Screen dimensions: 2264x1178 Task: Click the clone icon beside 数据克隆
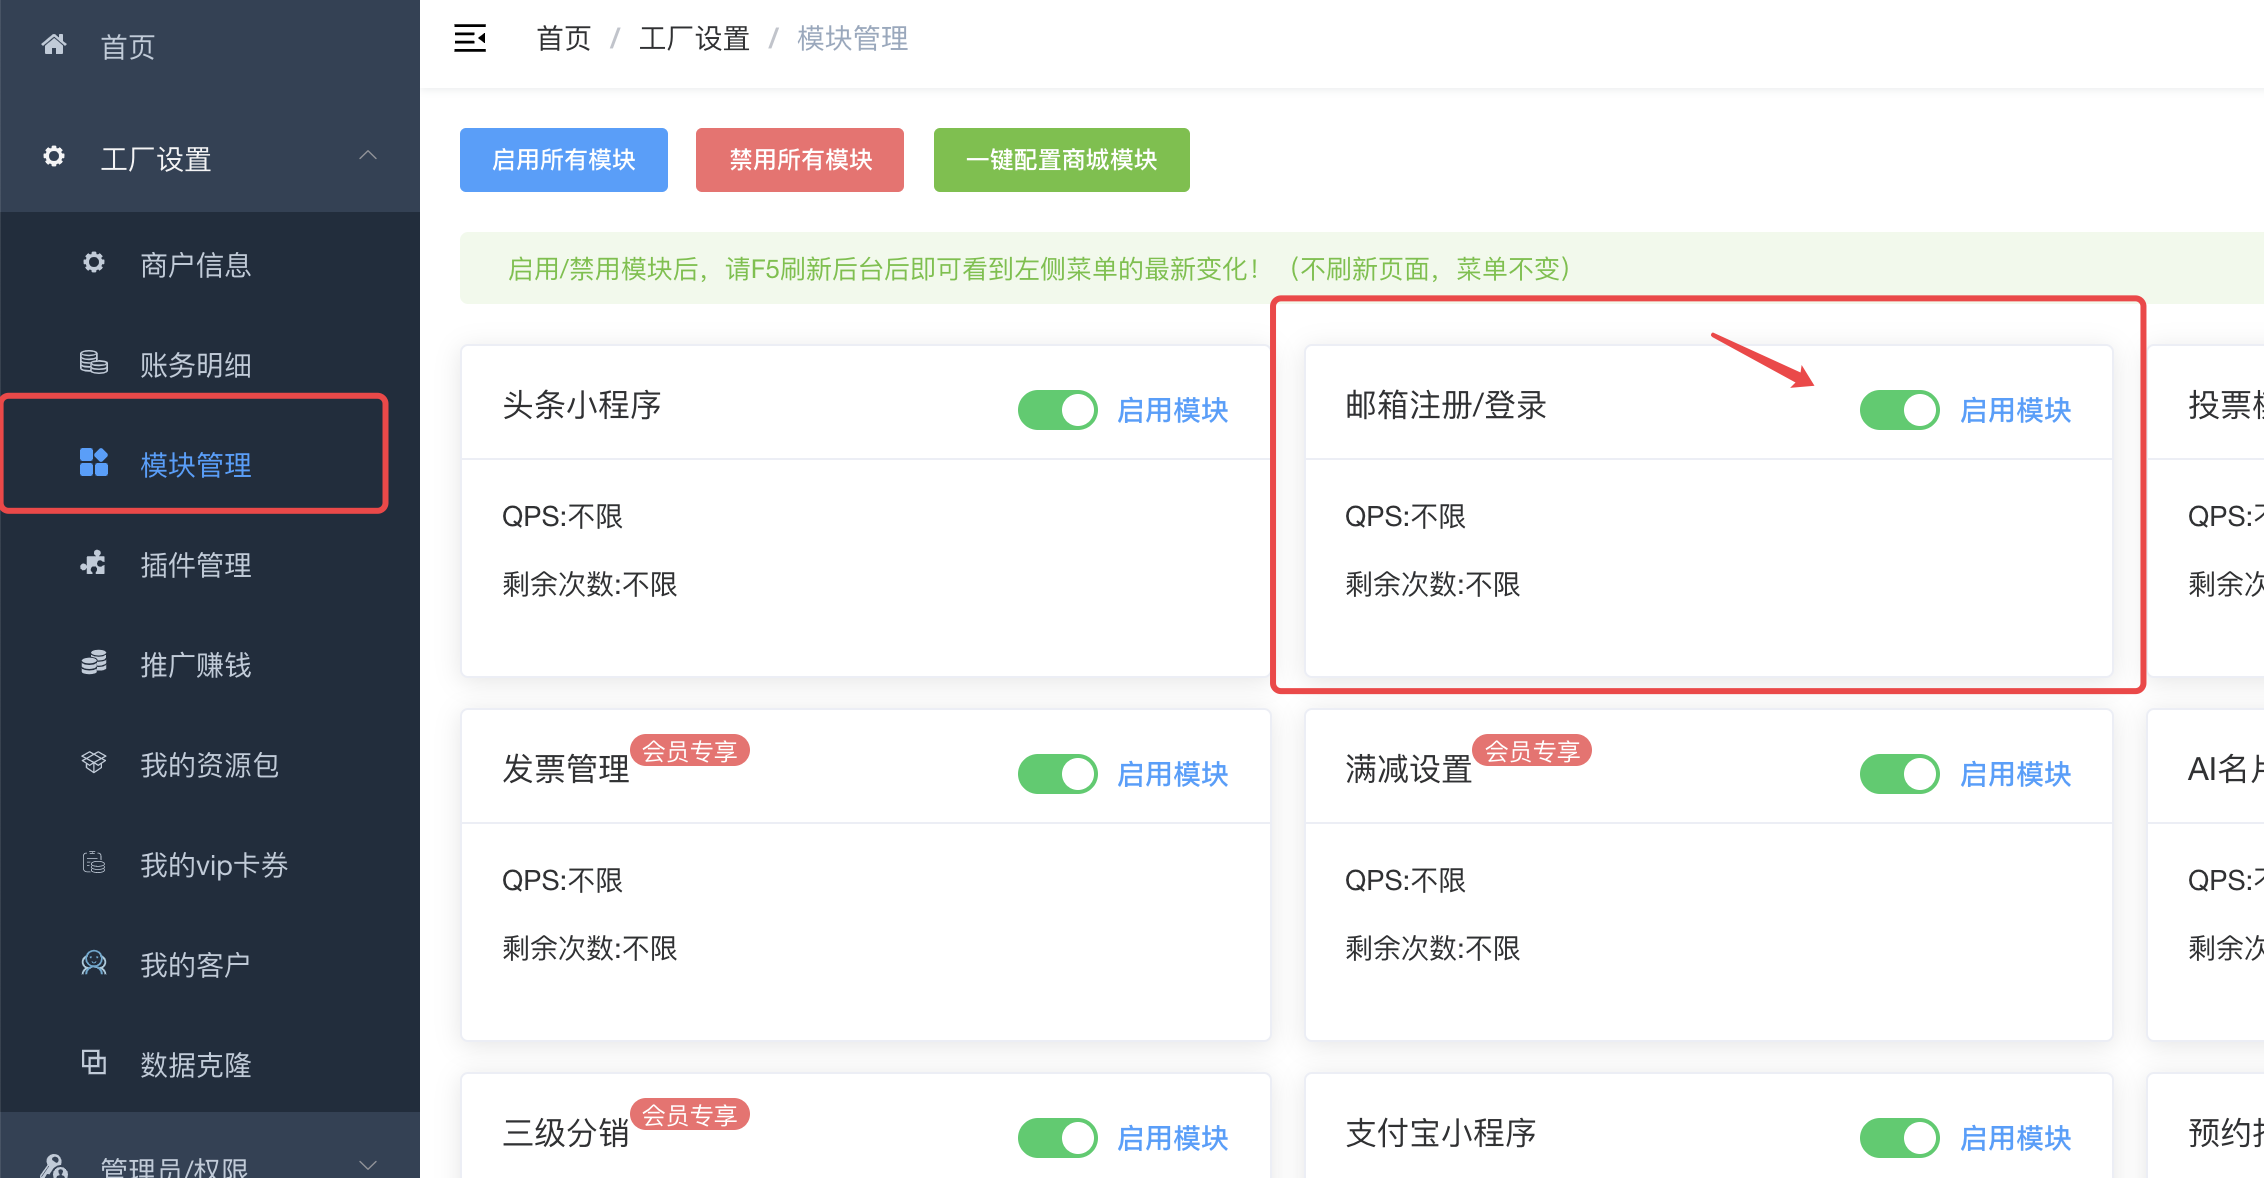pyautogui.click(x=93, y=1062)
